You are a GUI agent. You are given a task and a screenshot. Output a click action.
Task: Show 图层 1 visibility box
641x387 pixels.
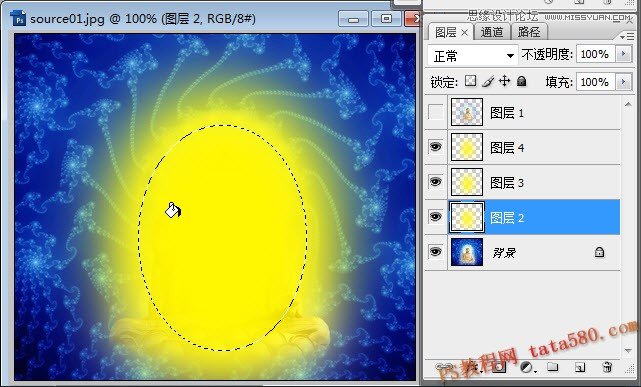tap(435, 112)
